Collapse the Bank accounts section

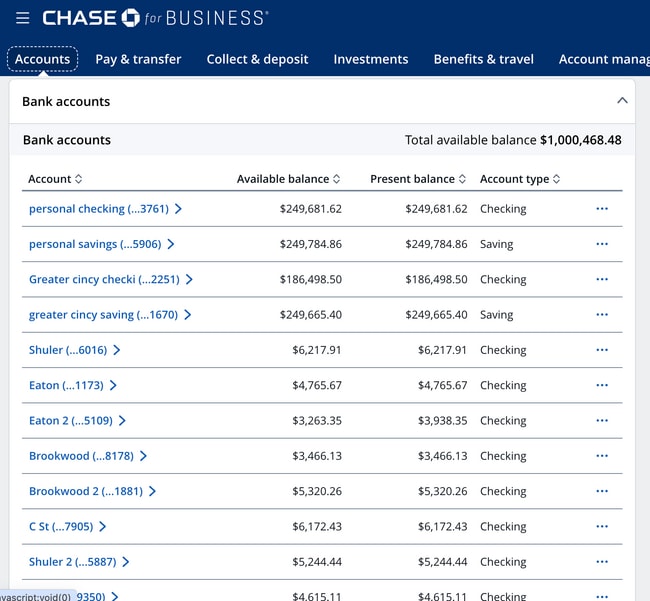click(x=622, y=101)
